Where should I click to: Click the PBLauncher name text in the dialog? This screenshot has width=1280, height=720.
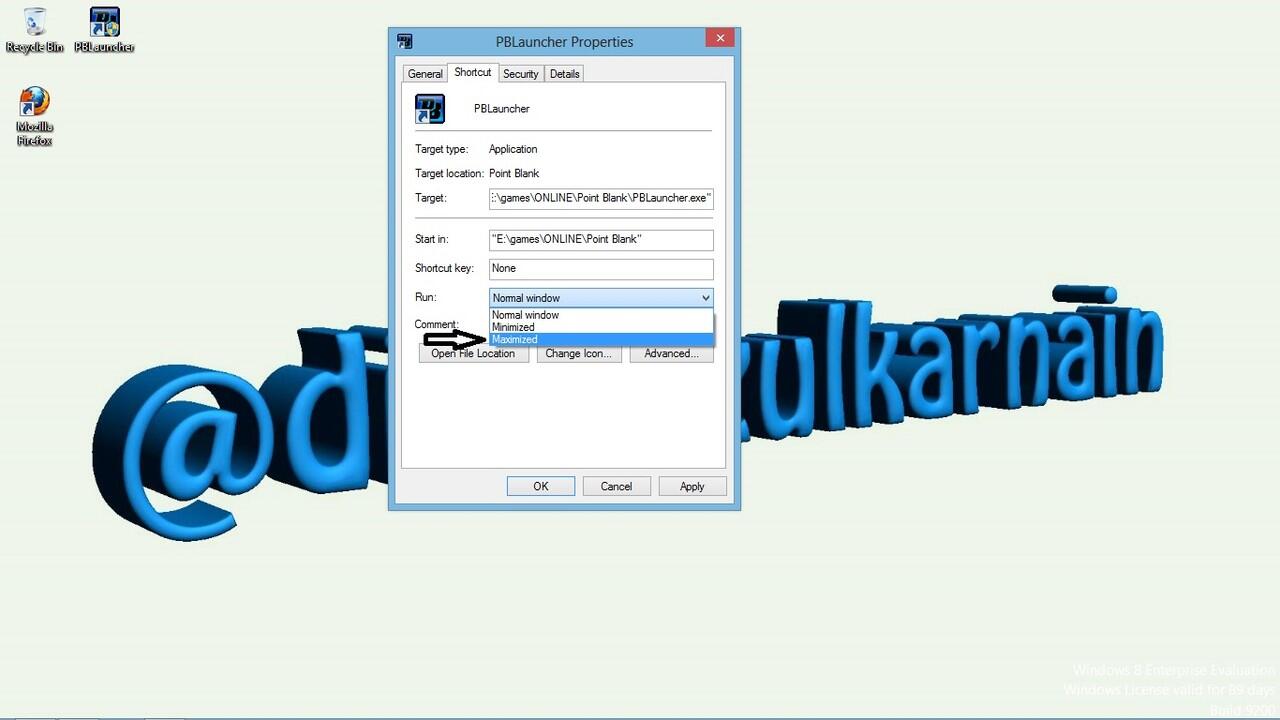point(502,109)
